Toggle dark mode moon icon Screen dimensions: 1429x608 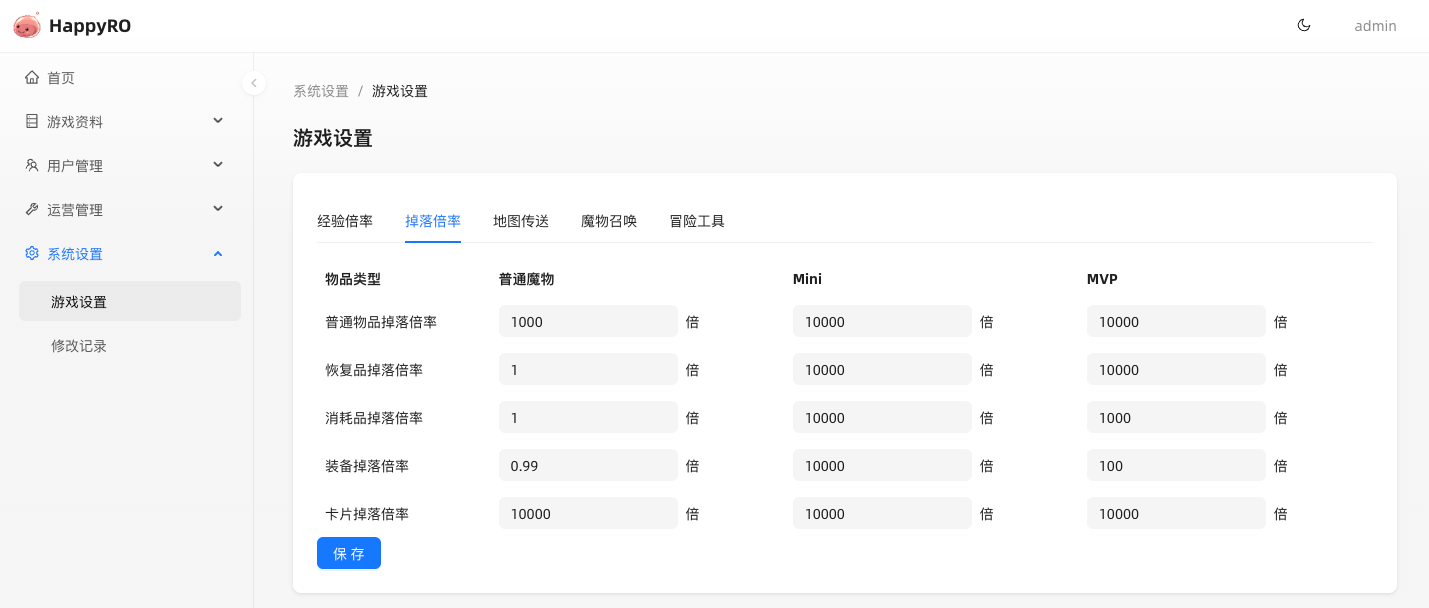click(1304, 26)
